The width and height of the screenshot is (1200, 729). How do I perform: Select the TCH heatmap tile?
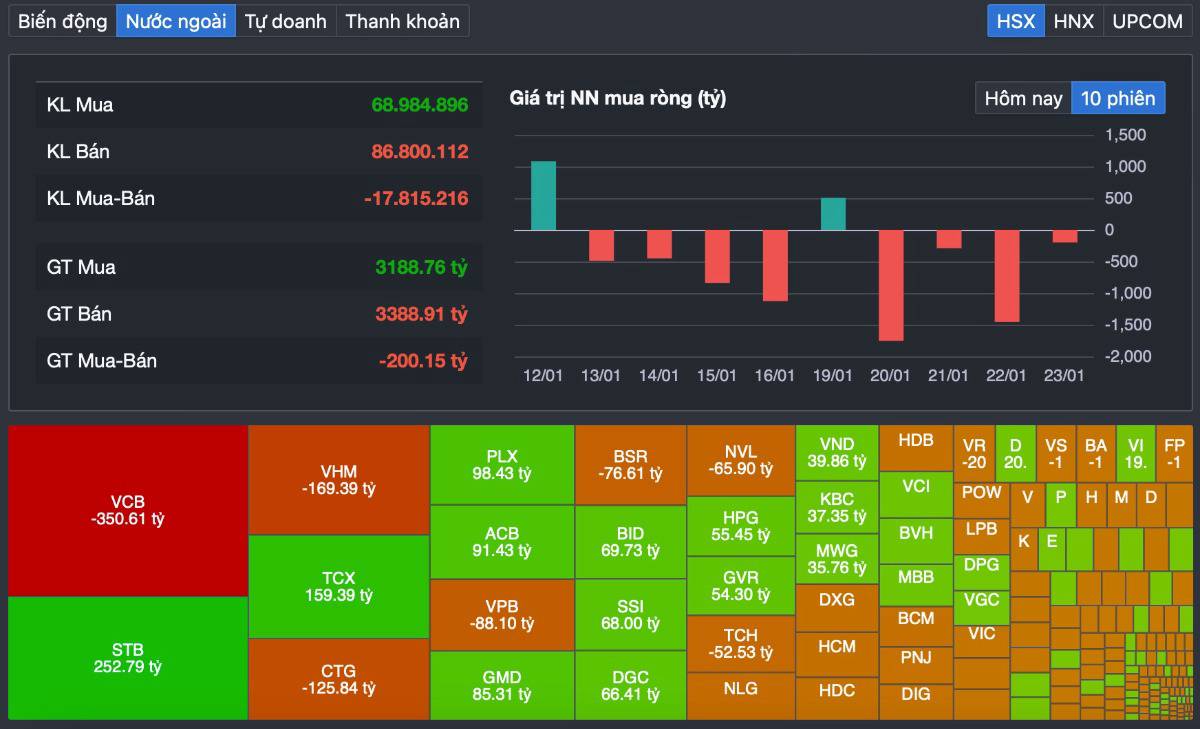pos(741,643)
